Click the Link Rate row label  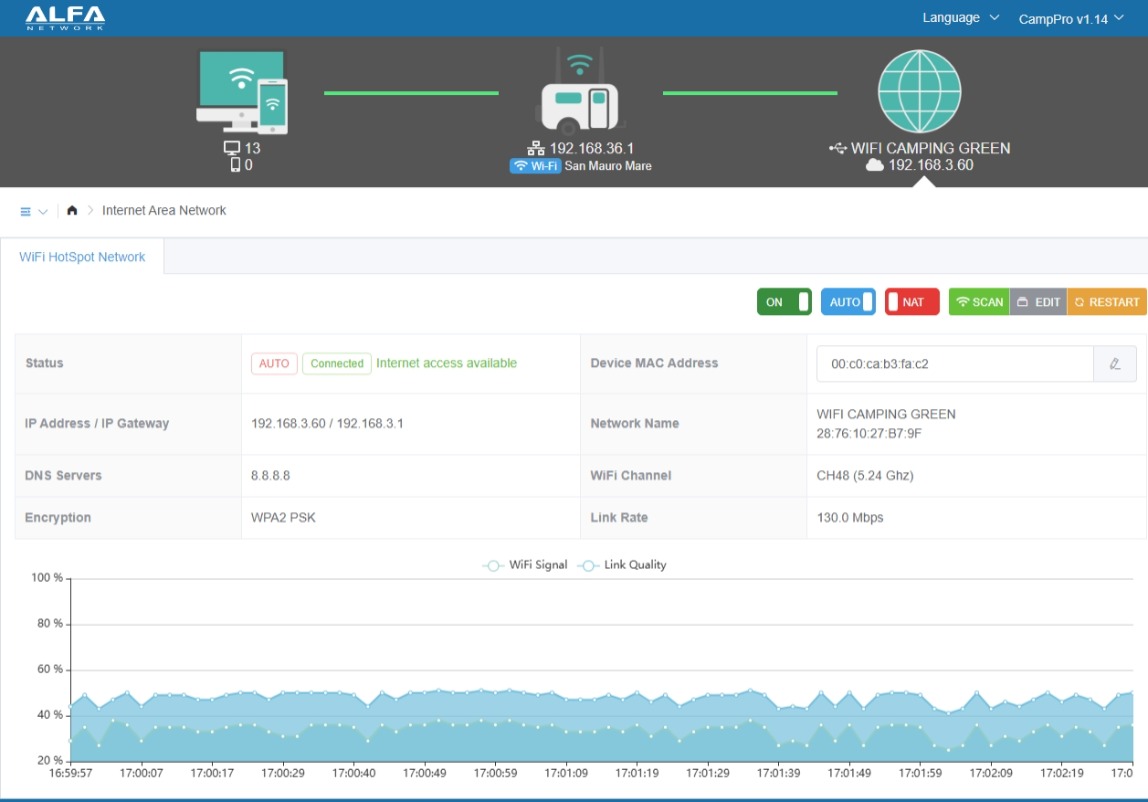(619, 518)
